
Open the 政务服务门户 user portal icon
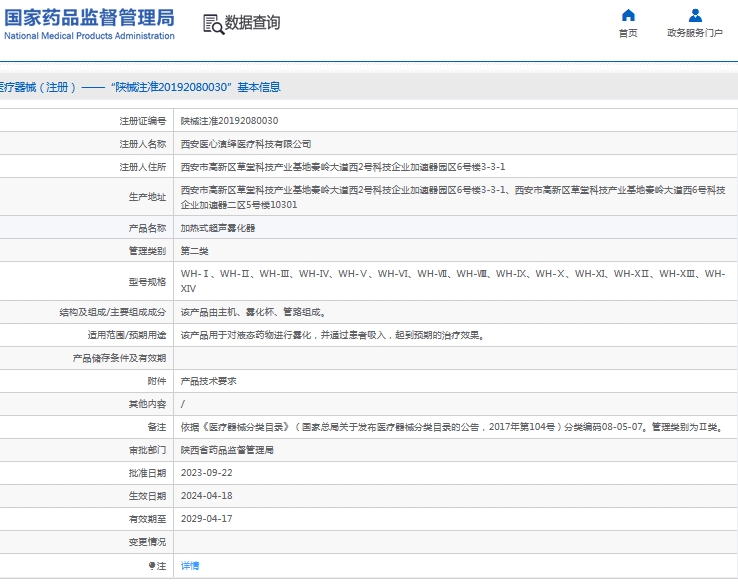pyautogui.click(x=695, y=16)
